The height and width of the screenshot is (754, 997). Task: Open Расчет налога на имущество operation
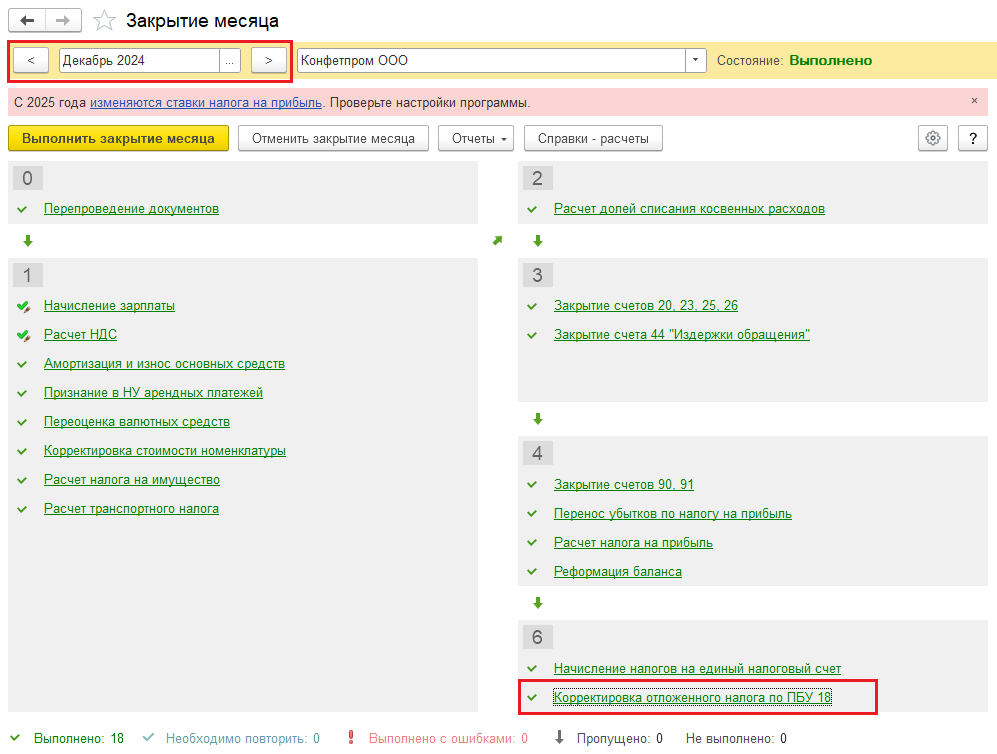pos(132,480)
